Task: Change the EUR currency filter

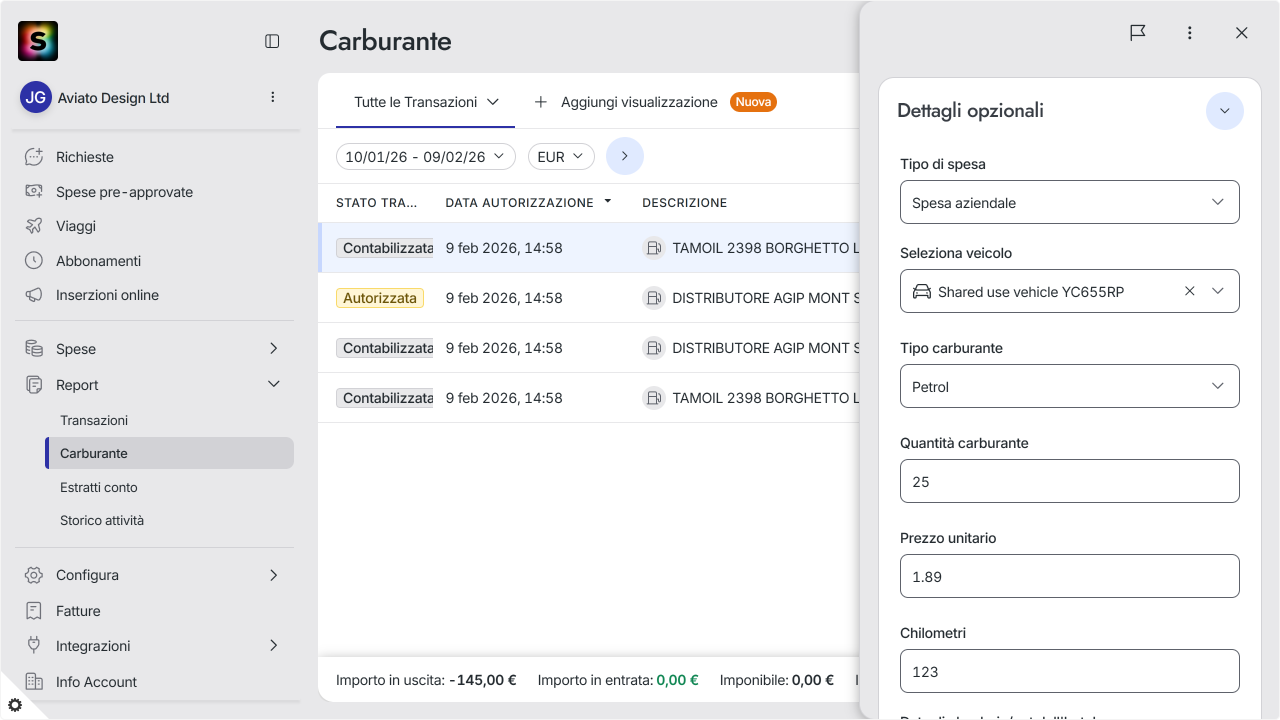Action: (561, 157)
